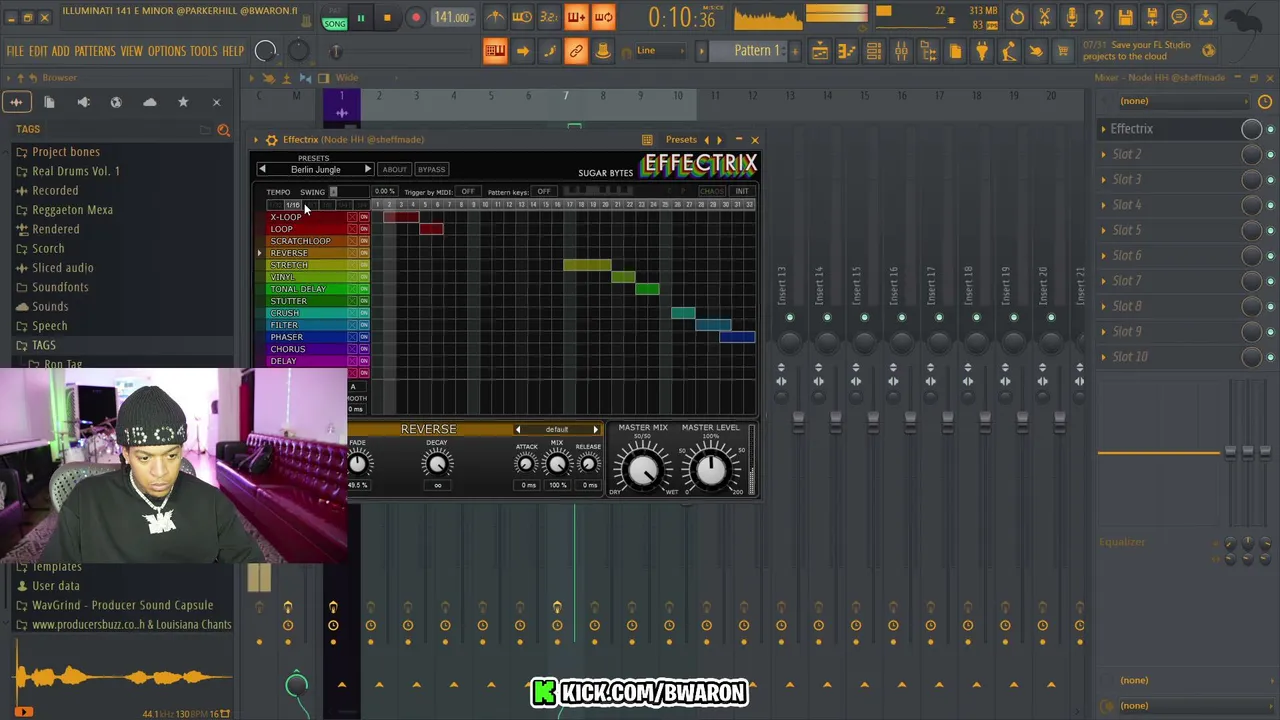This screenshot has height=720, width=1280.
Task: Select the browser speaker sounds icon
Action: tap(83, 102)
